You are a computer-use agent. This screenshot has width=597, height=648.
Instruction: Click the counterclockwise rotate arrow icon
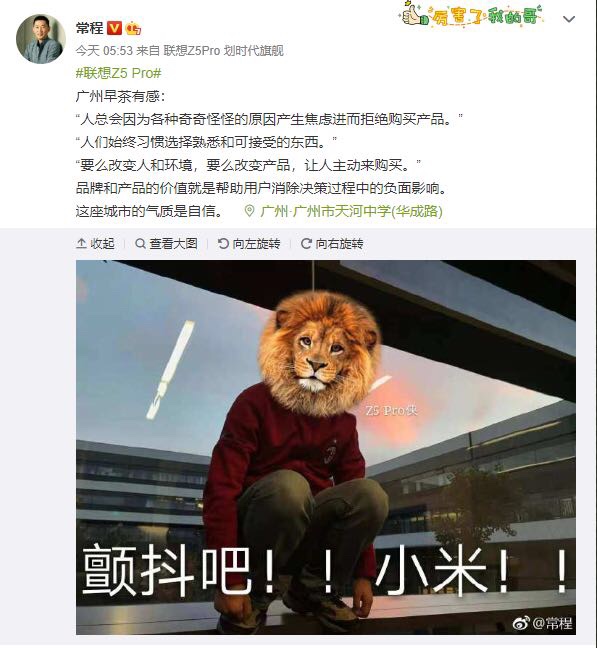223,244
